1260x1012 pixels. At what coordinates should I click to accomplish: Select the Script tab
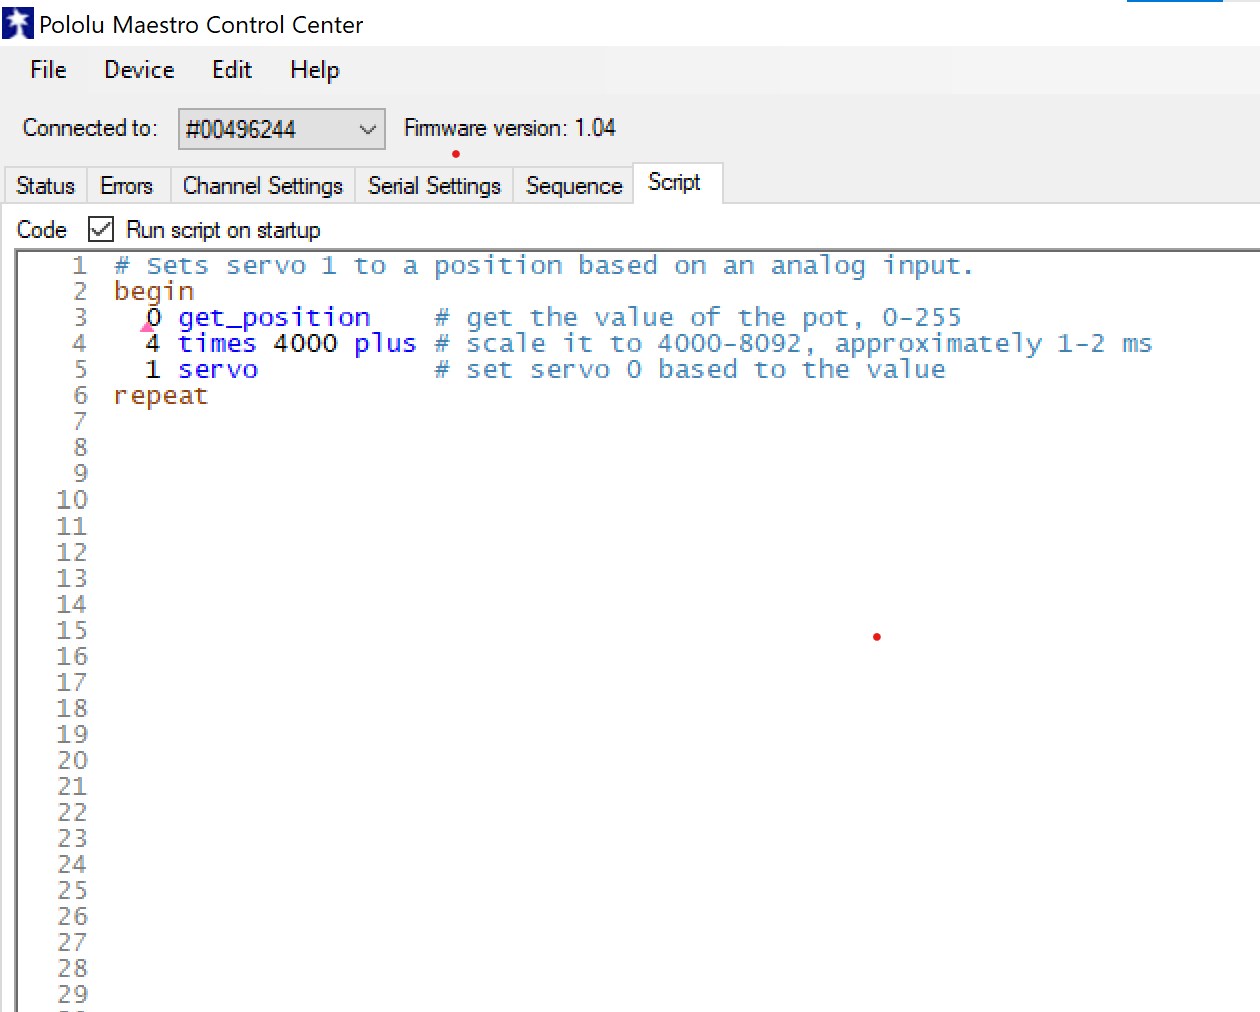tap(674, 183)
